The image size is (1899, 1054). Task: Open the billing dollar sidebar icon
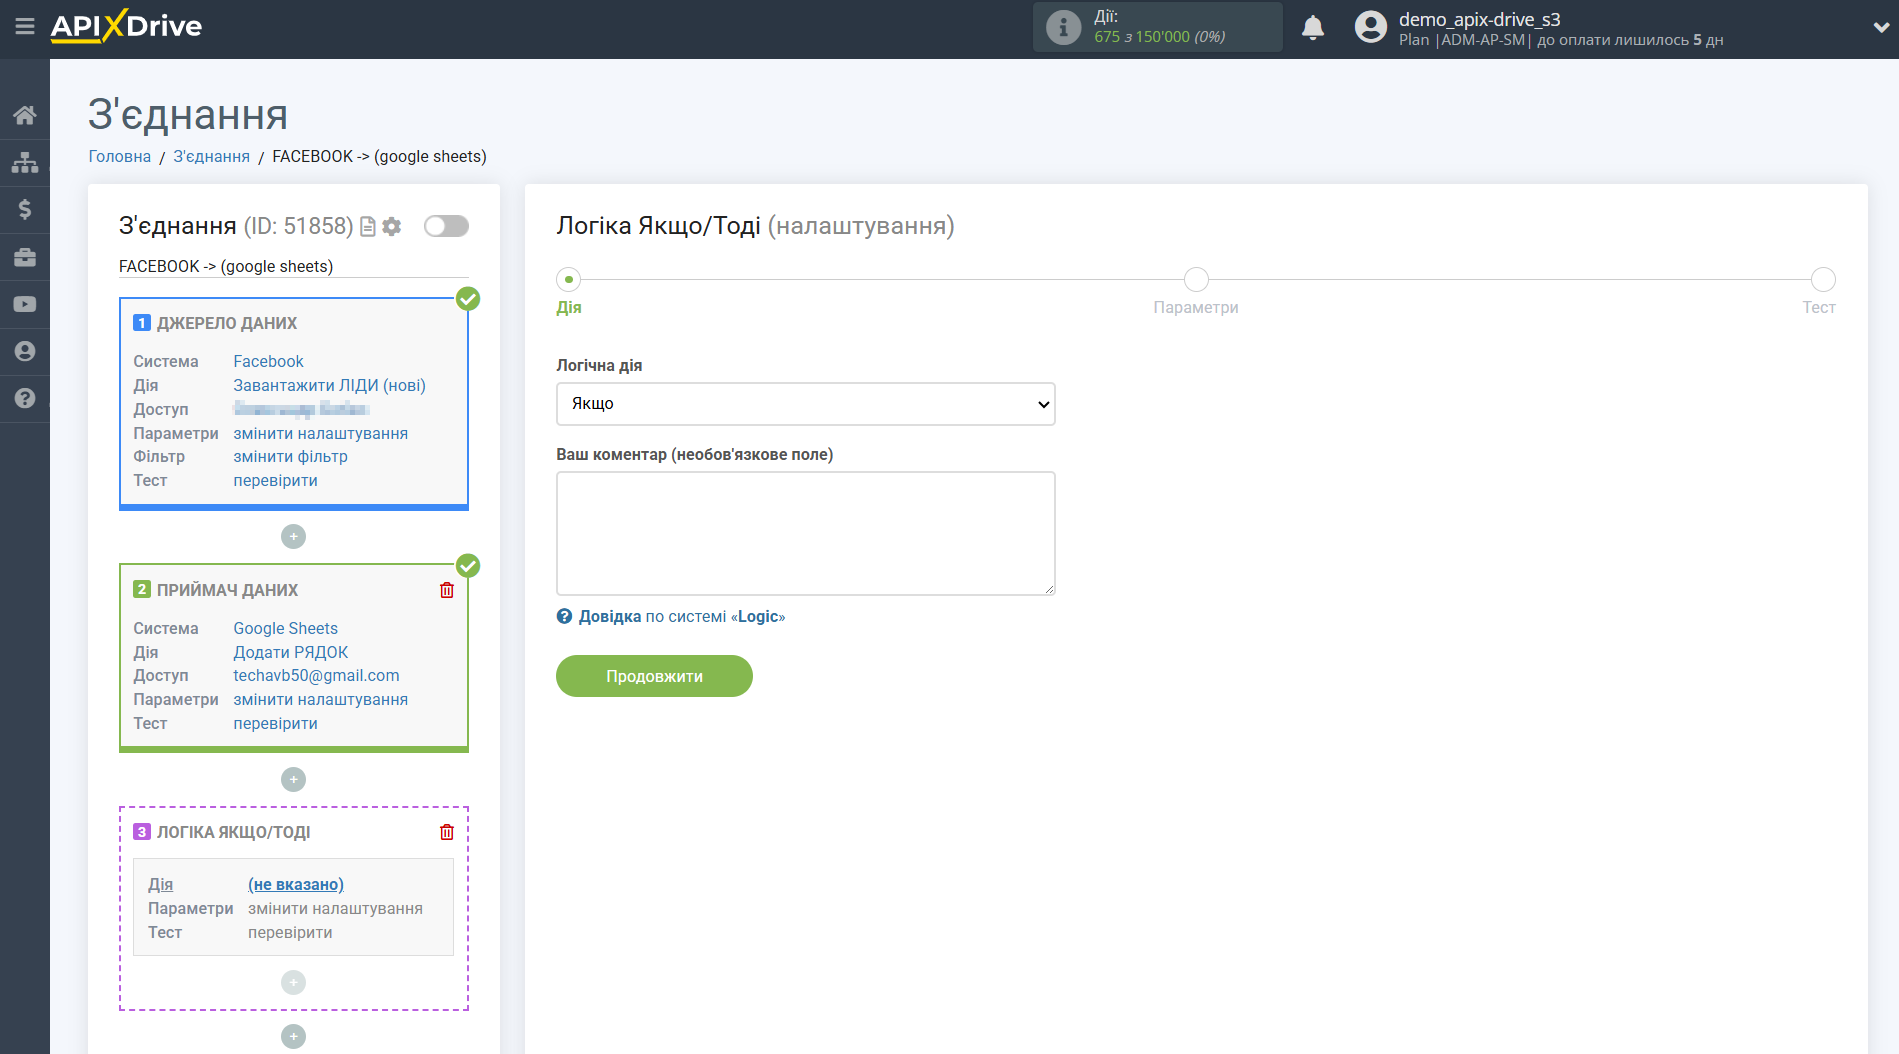(25, 209)
